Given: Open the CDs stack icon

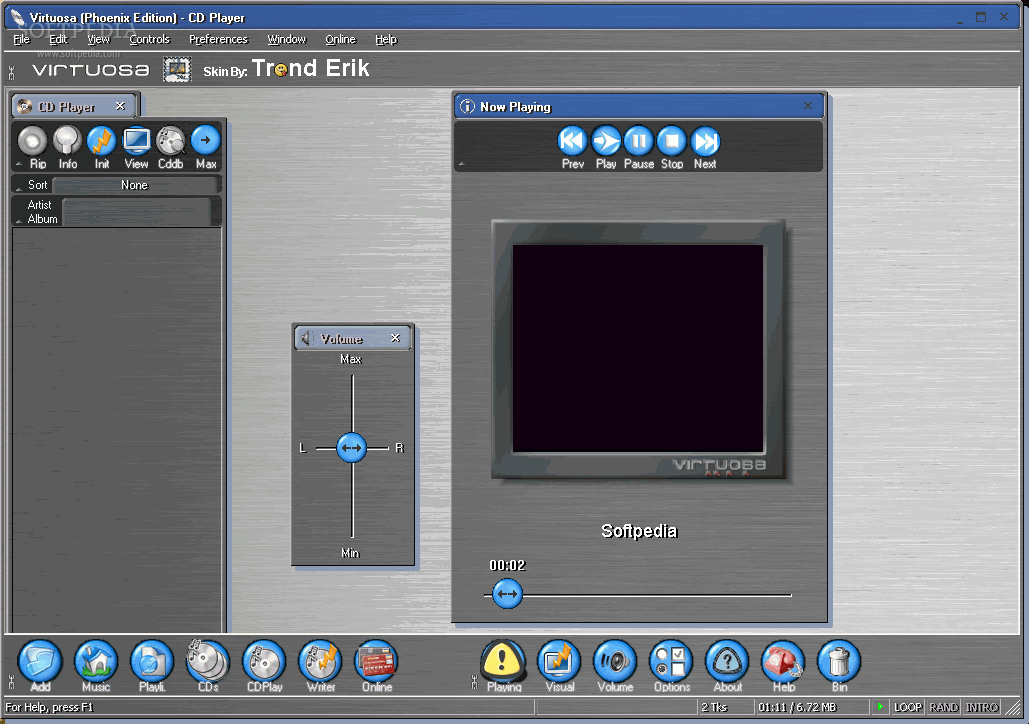Looking at the screenshot, I should point(208,662).
